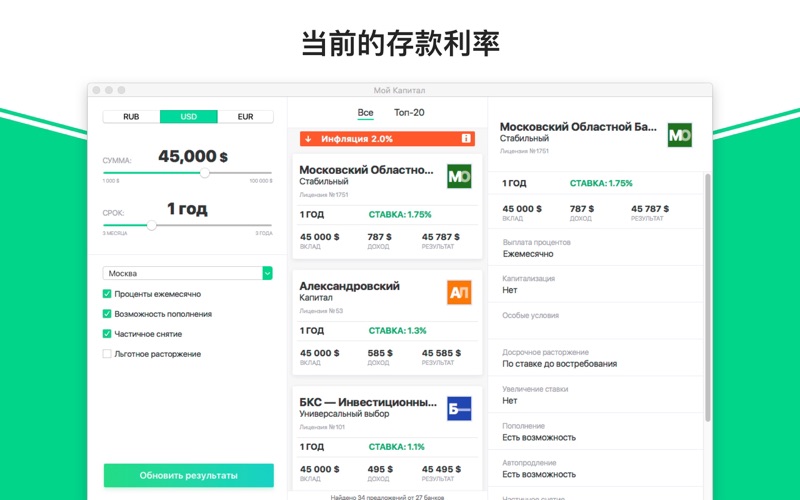Click the 45,000 $ sum value
This screenshot has height=500, width=800.
click(x=193, y=156)
